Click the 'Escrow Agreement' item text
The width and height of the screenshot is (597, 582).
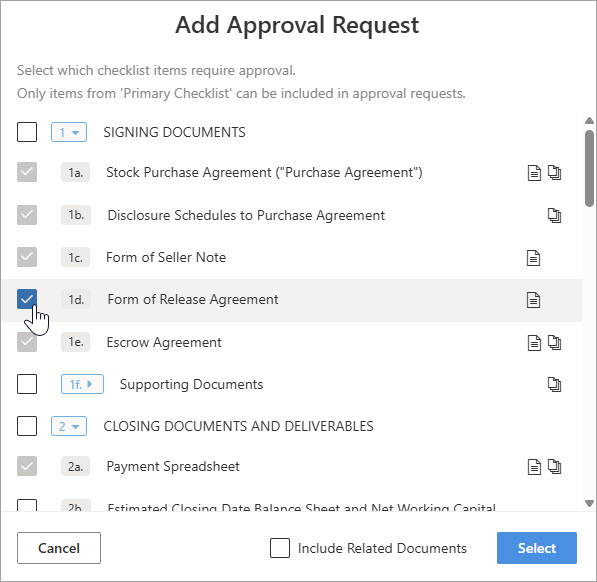coord(164,343)
